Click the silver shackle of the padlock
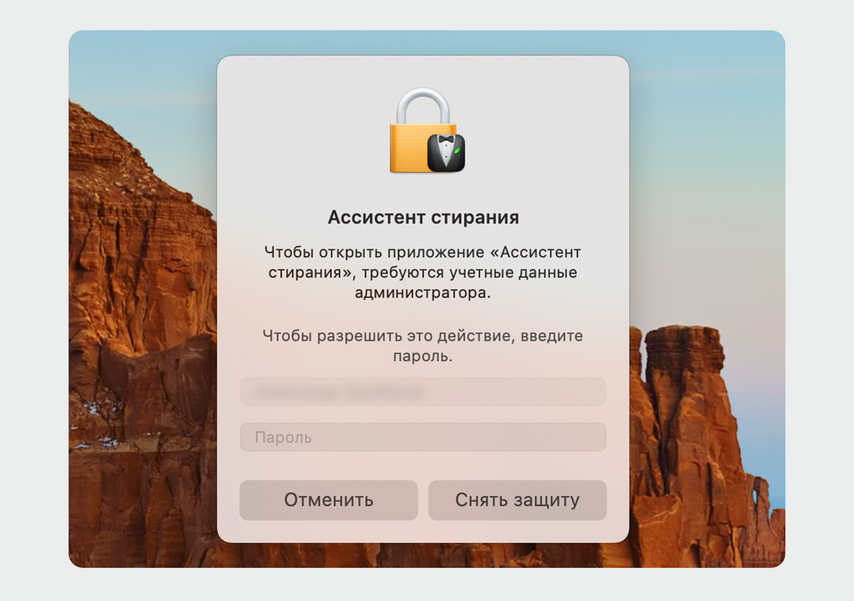This screenshot has height=601, width=854. [423, 105]
